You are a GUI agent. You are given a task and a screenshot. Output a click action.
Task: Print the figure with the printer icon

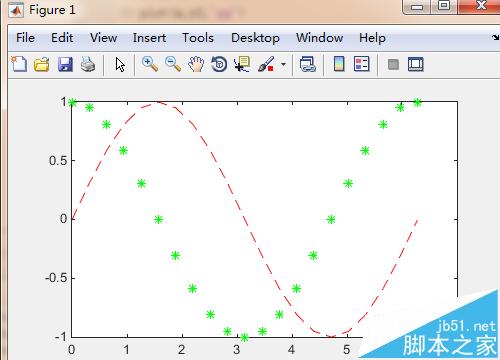88,64
